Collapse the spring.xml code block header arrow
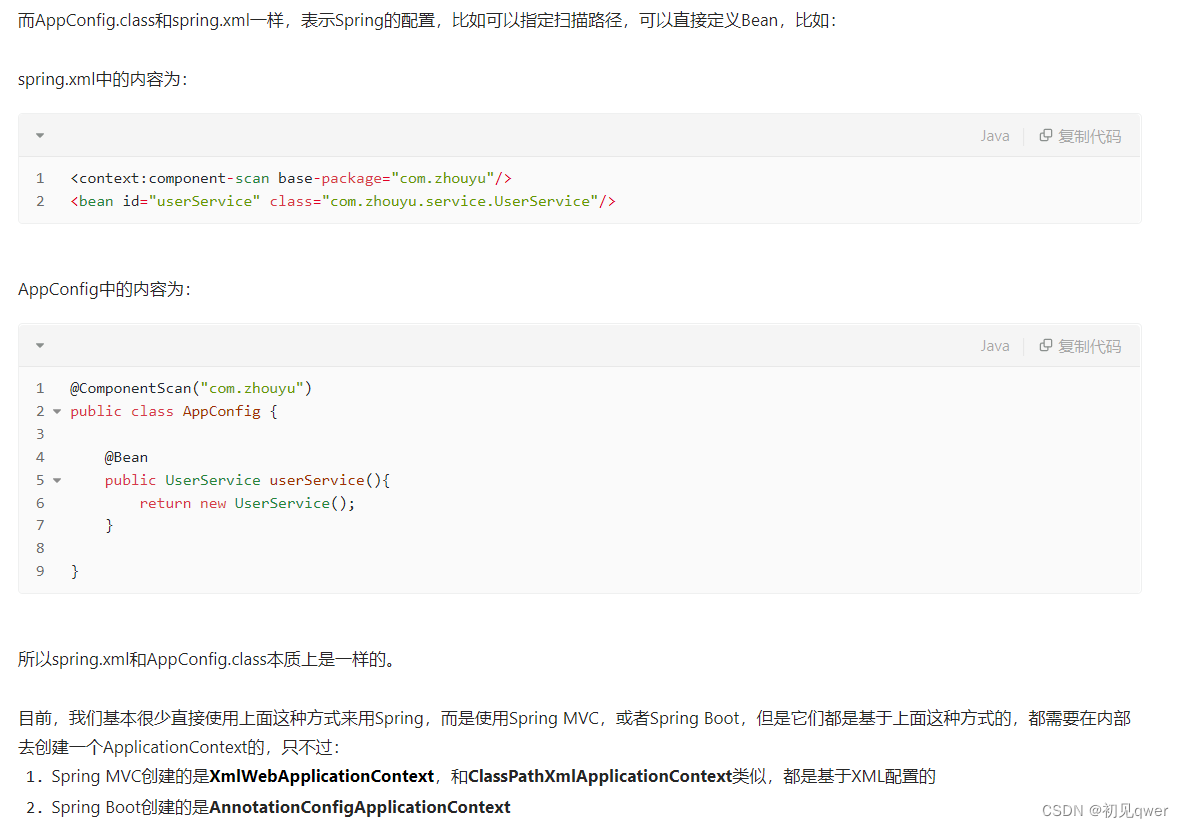The height and width of the screenshot is (828, 1184). [x=40, y=136]
